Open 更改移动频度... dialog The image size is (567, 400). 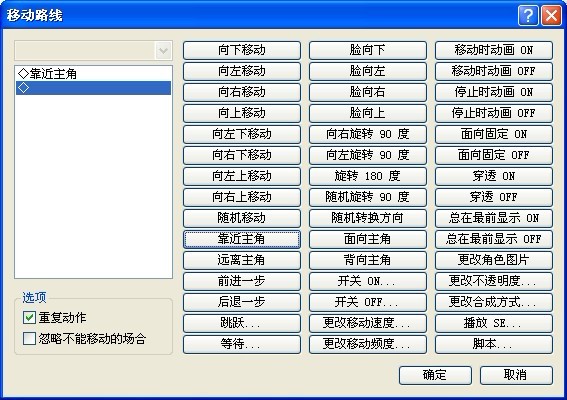368,344
